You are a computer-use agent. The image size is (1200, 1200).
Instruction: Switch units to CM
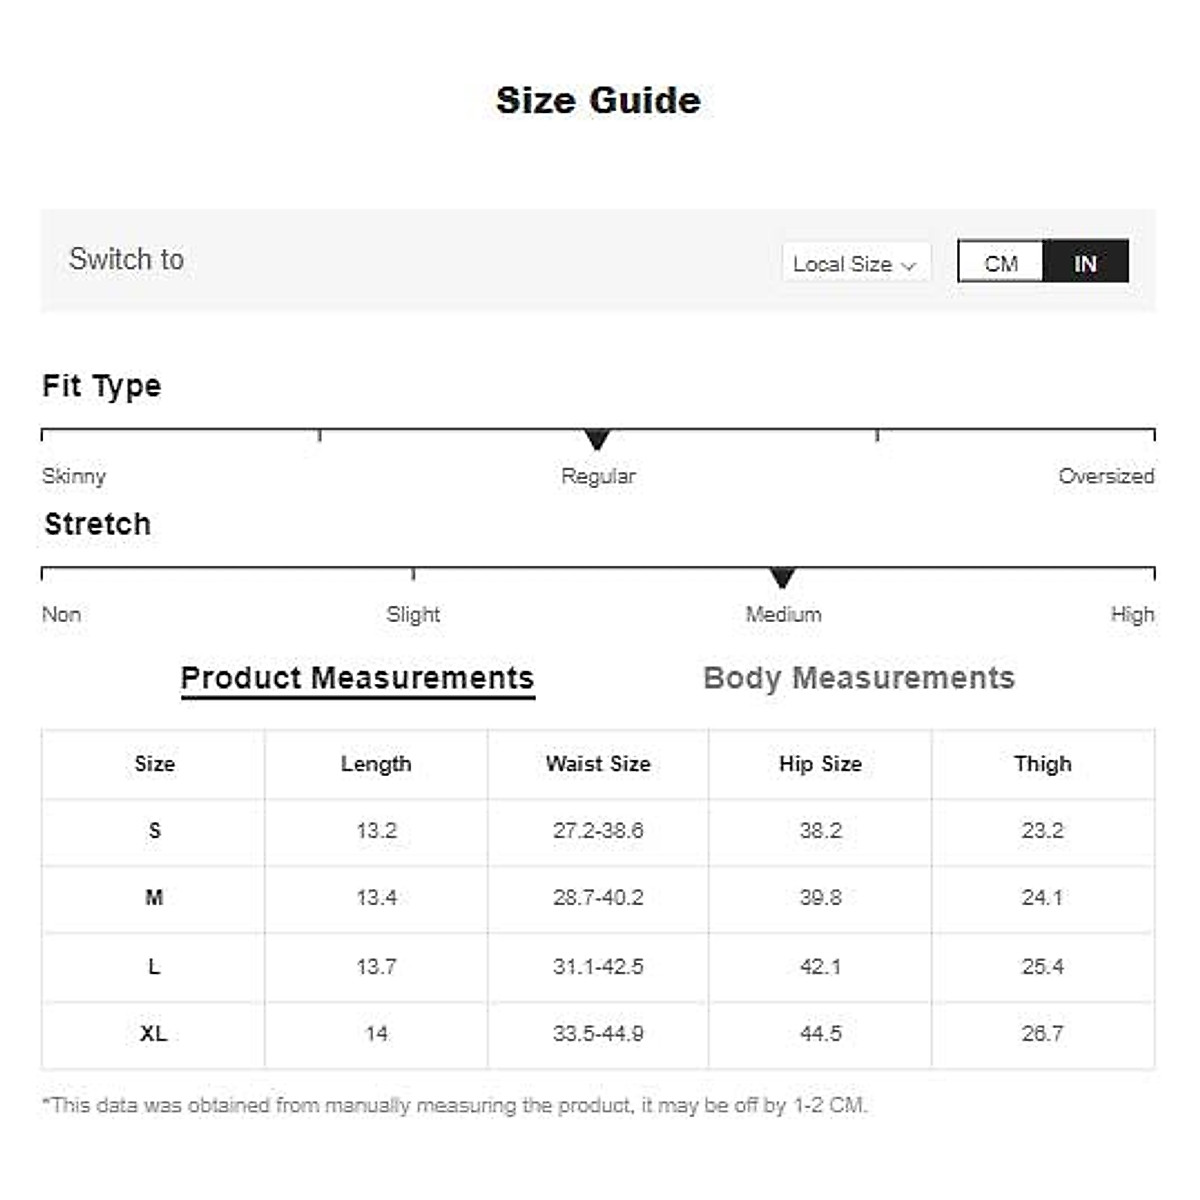[1001, 262]
